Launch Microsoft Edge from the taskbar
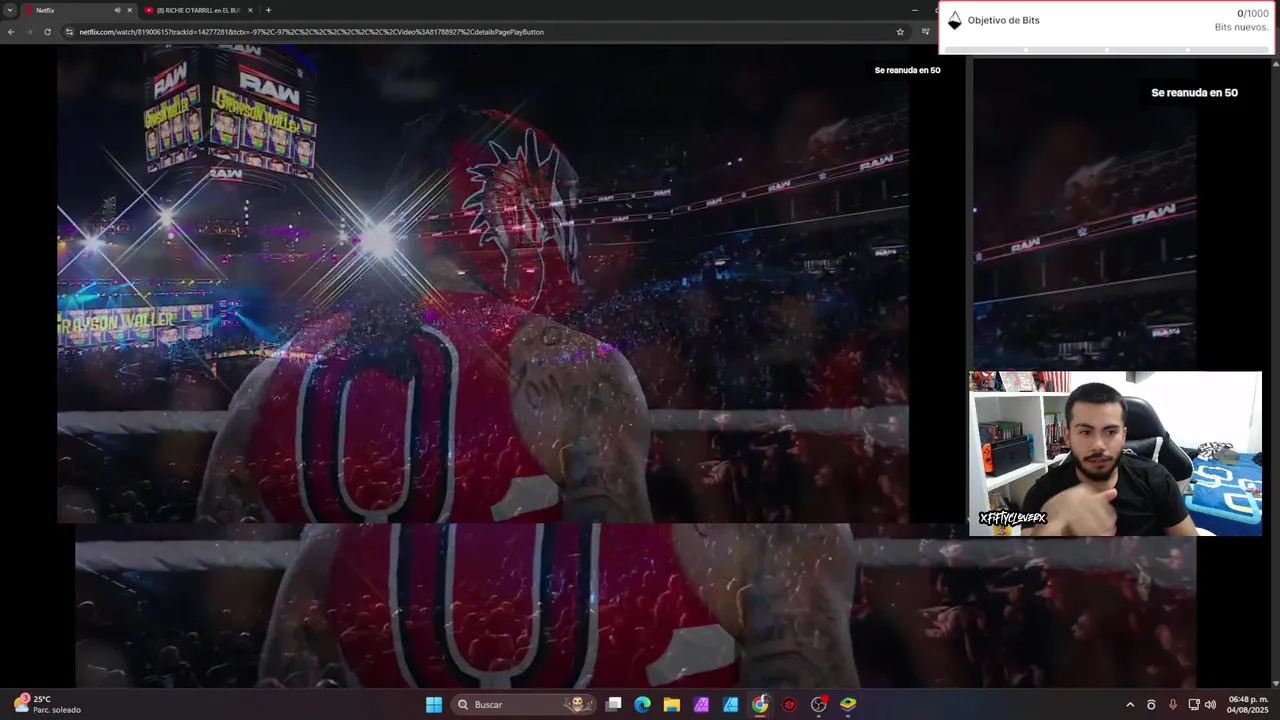1280x720 pixels. pos(643,705)
